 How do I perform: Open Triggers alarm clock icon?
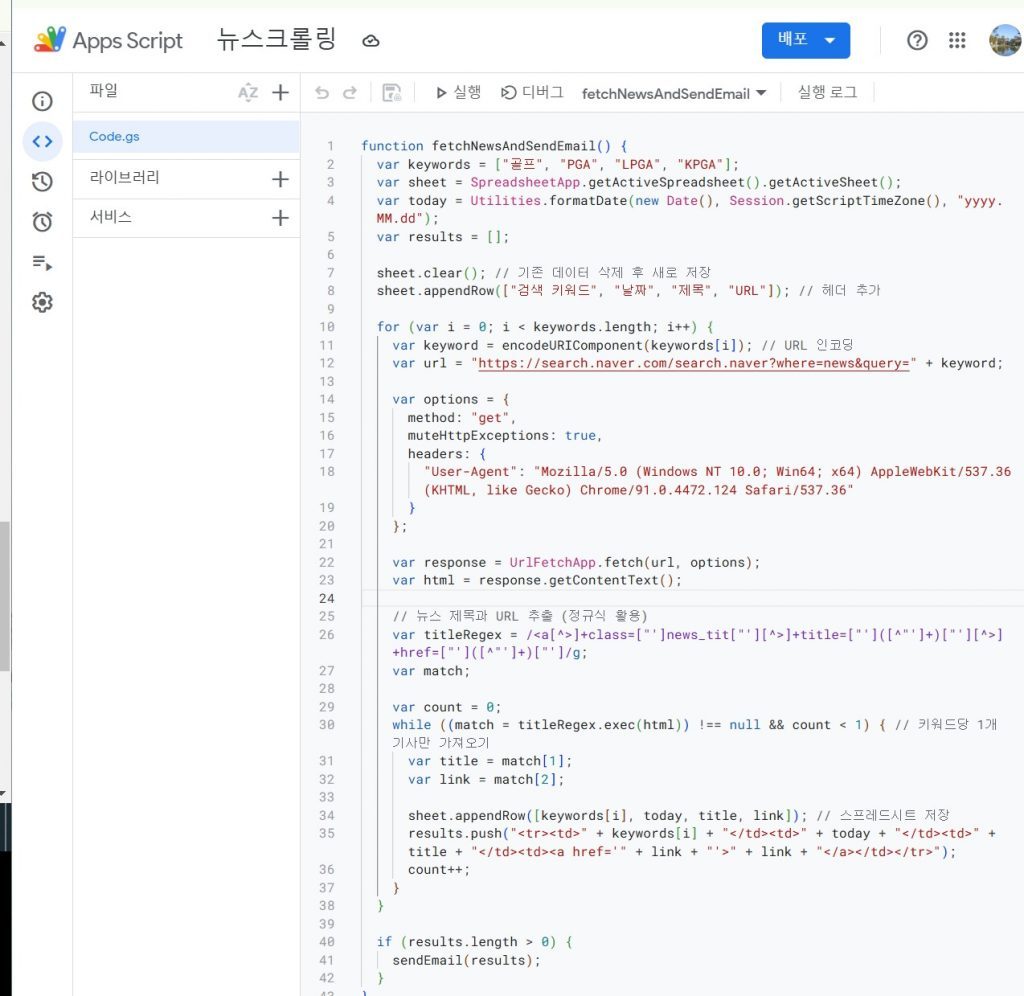tap(42, 222)
